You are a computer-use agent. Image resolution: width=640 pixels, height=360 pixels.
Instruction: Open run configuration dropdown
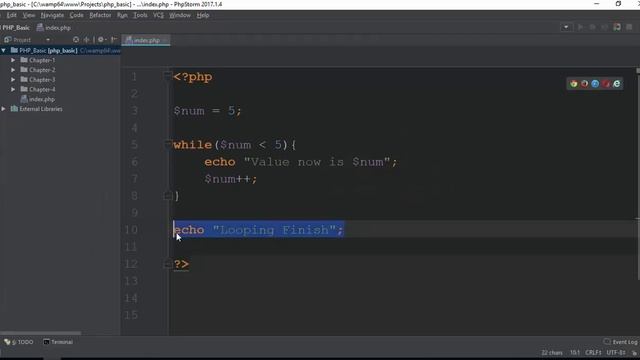click(x=566, y=27)
